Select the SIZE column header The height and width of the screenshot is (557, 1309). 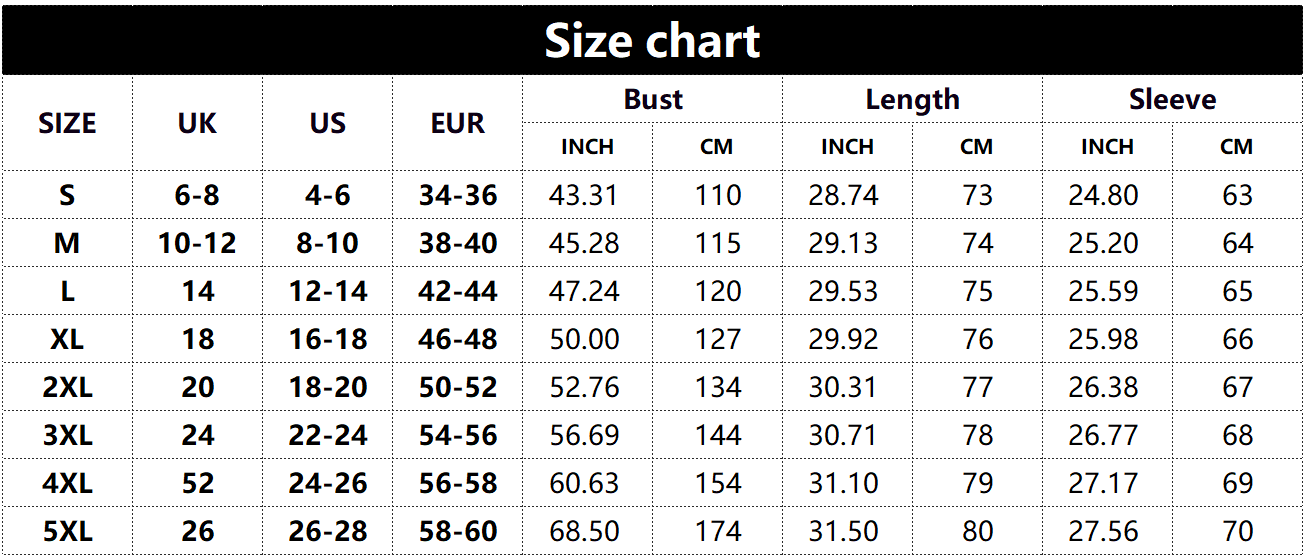[x=67, y=123]
